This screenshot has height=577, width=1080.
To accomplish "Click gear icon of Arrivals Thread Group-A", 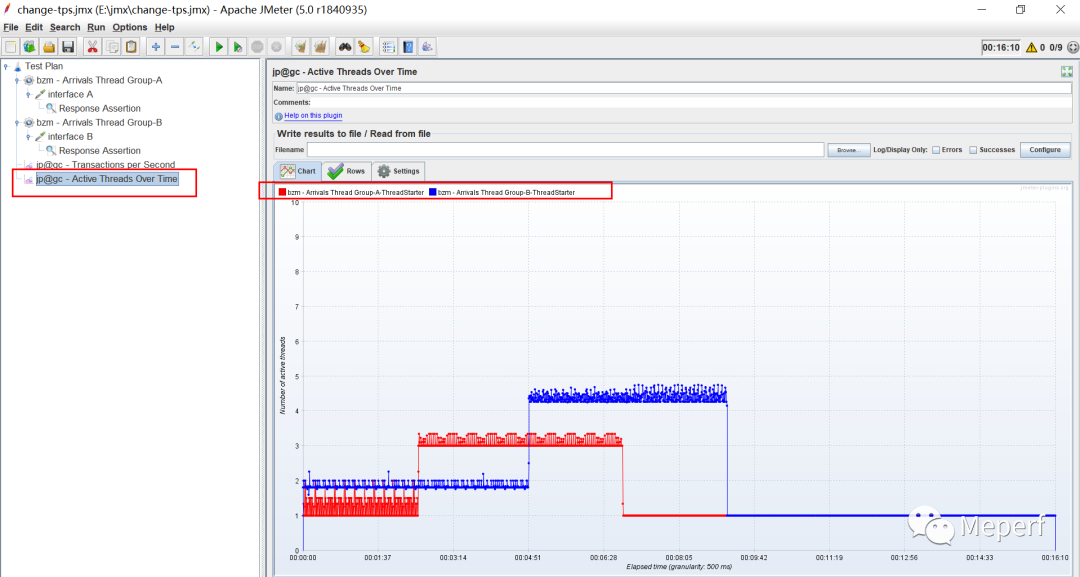I will [29, 81].
